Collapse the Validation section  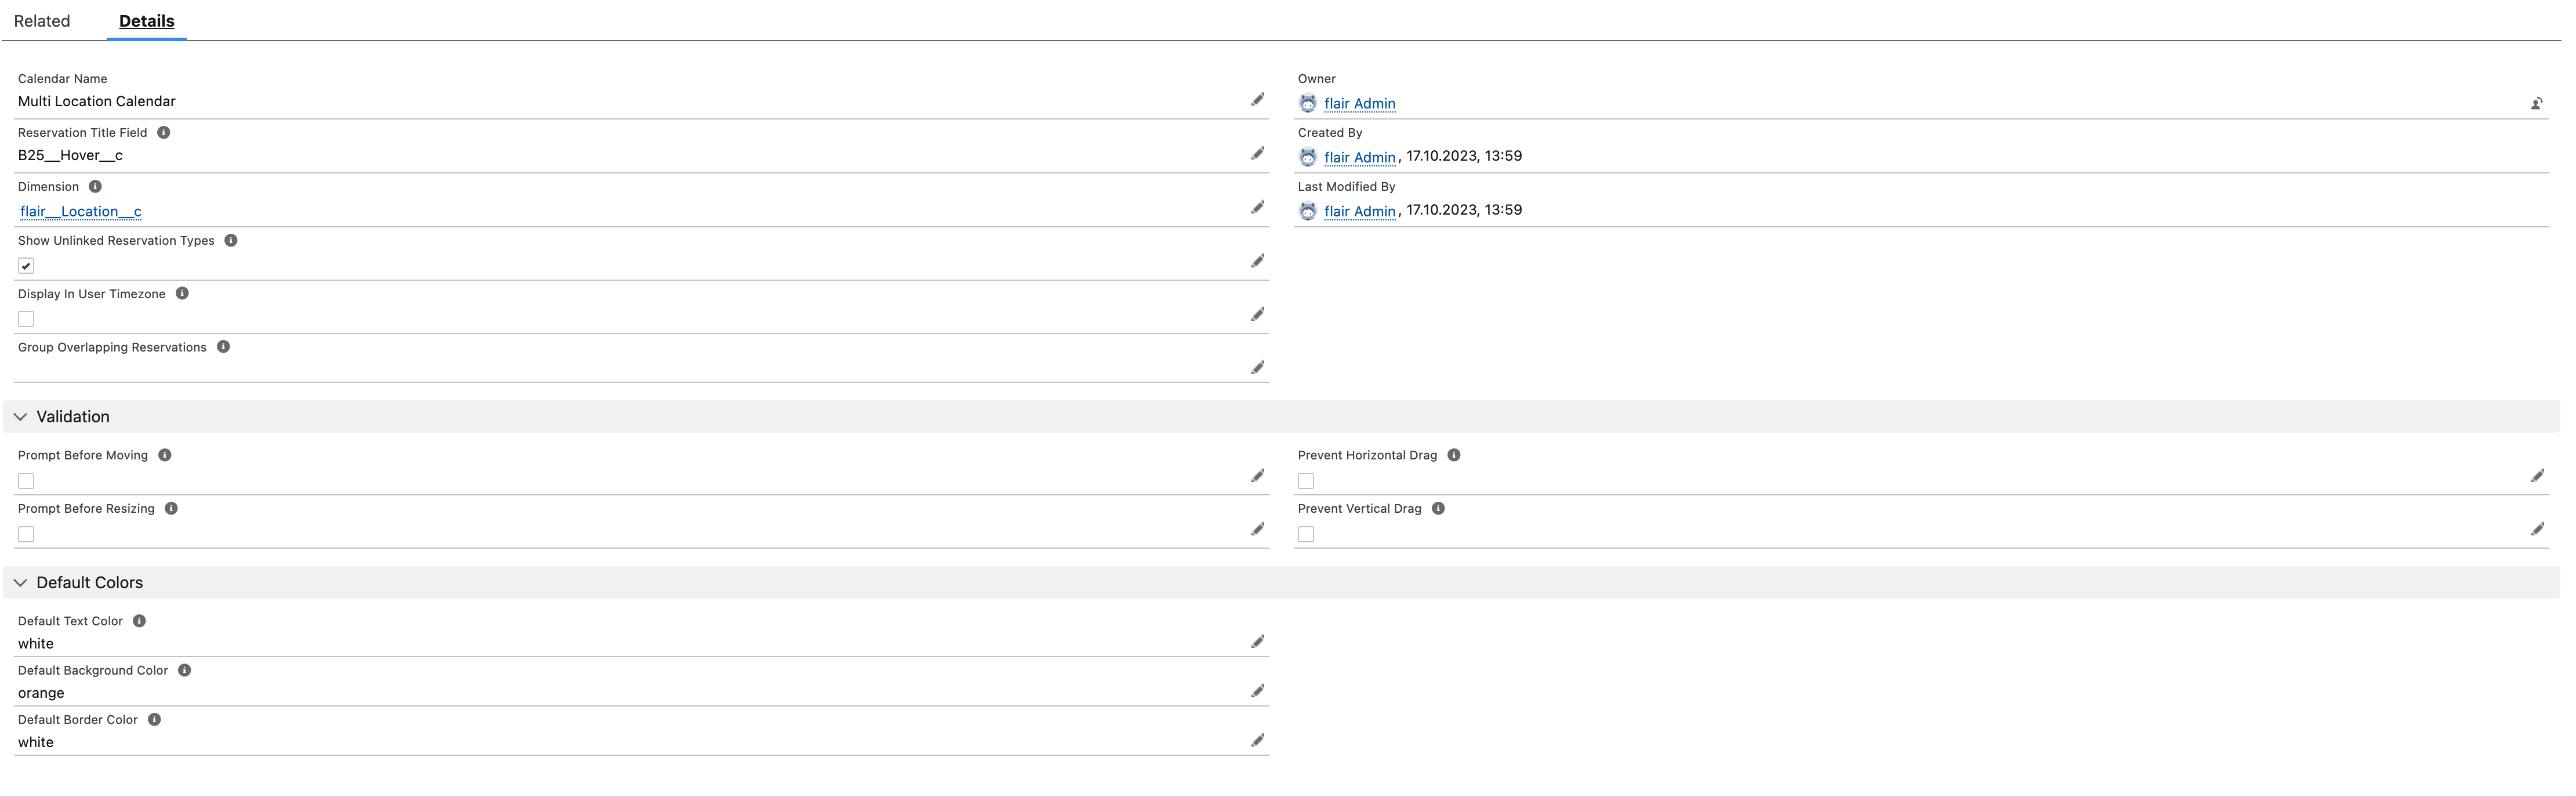pos(21,417)
